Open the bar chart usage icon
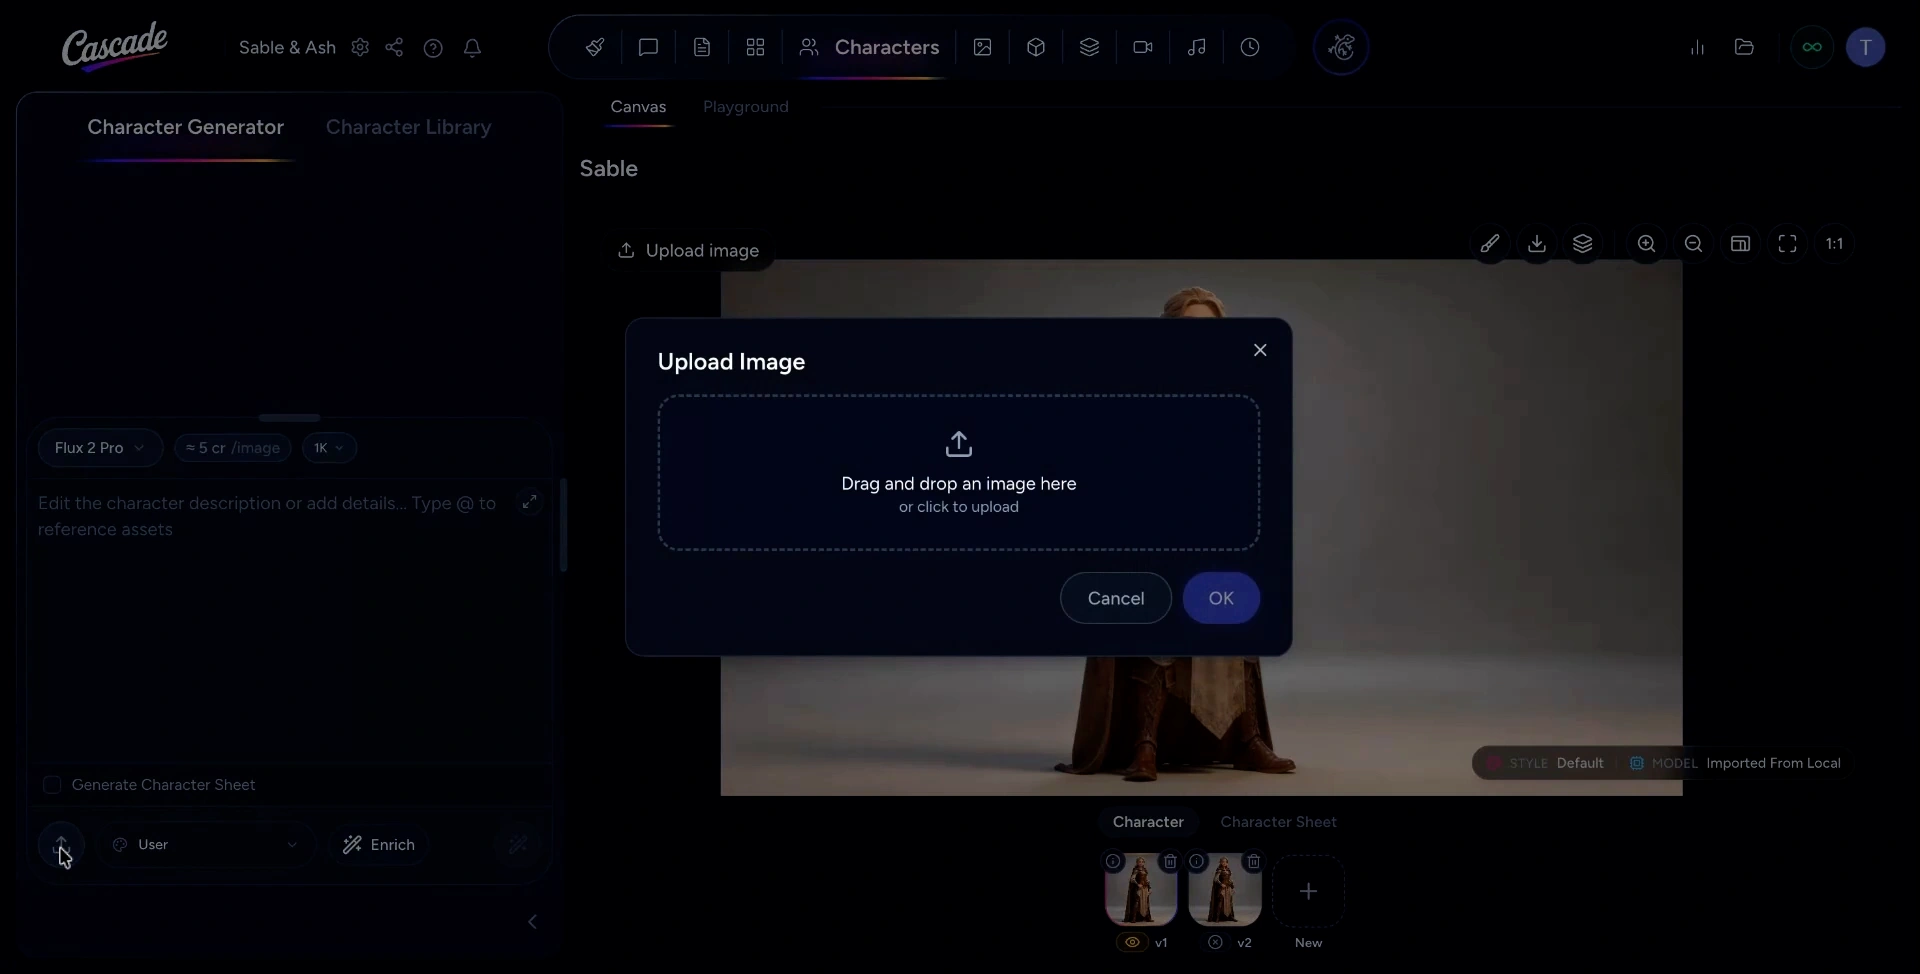1920x974 pixels. click(1697, 47)
